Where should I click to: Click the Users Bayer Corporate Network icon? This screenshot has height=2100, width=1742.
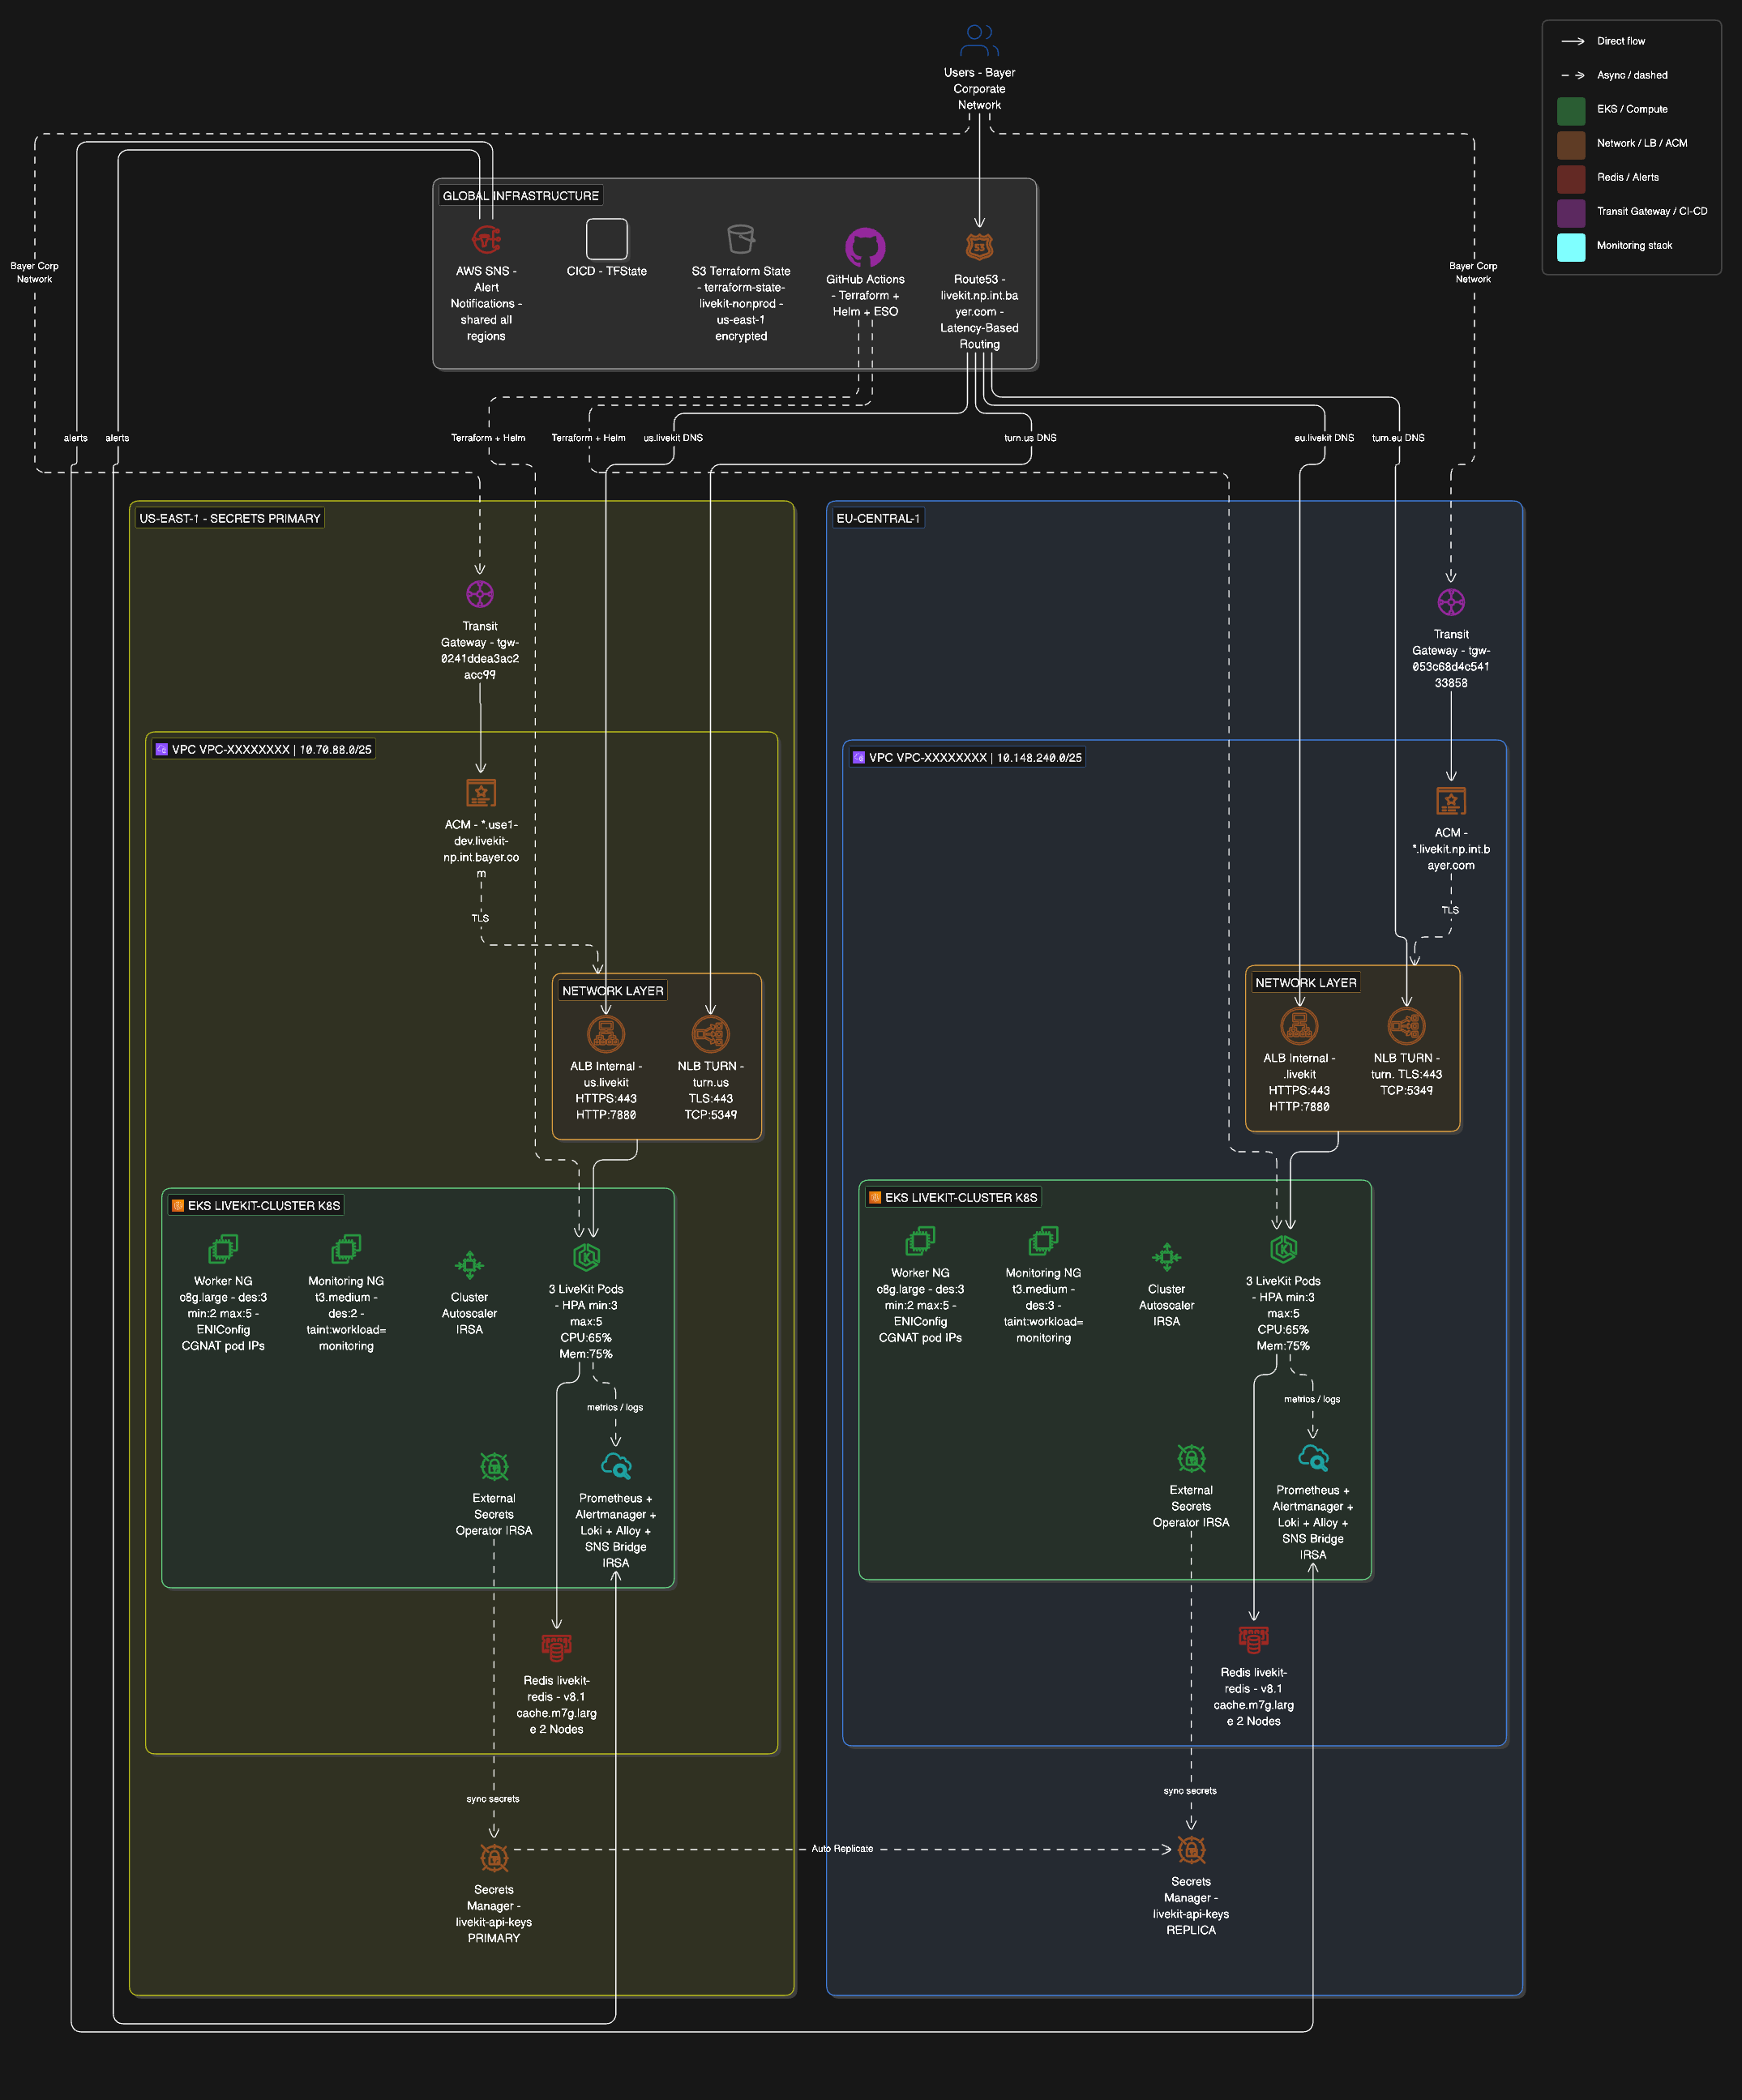[x=979, y=41]
